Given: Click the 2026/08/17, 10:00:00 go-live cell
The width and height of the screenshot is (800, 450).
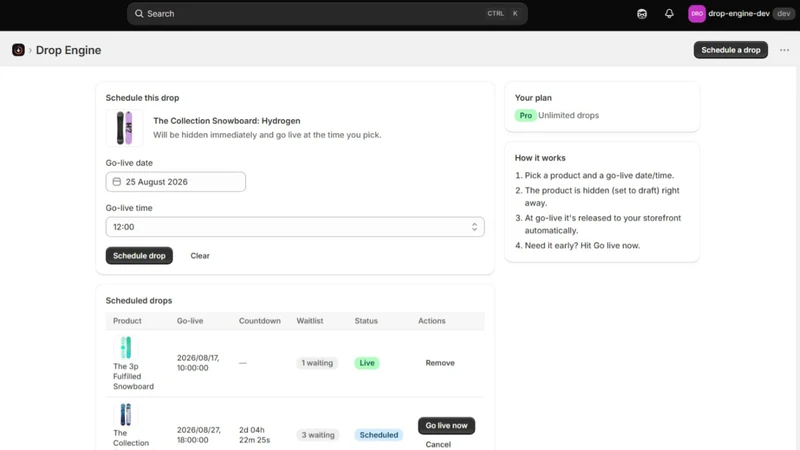Looking at the screenshot, I should click(198, 363).
